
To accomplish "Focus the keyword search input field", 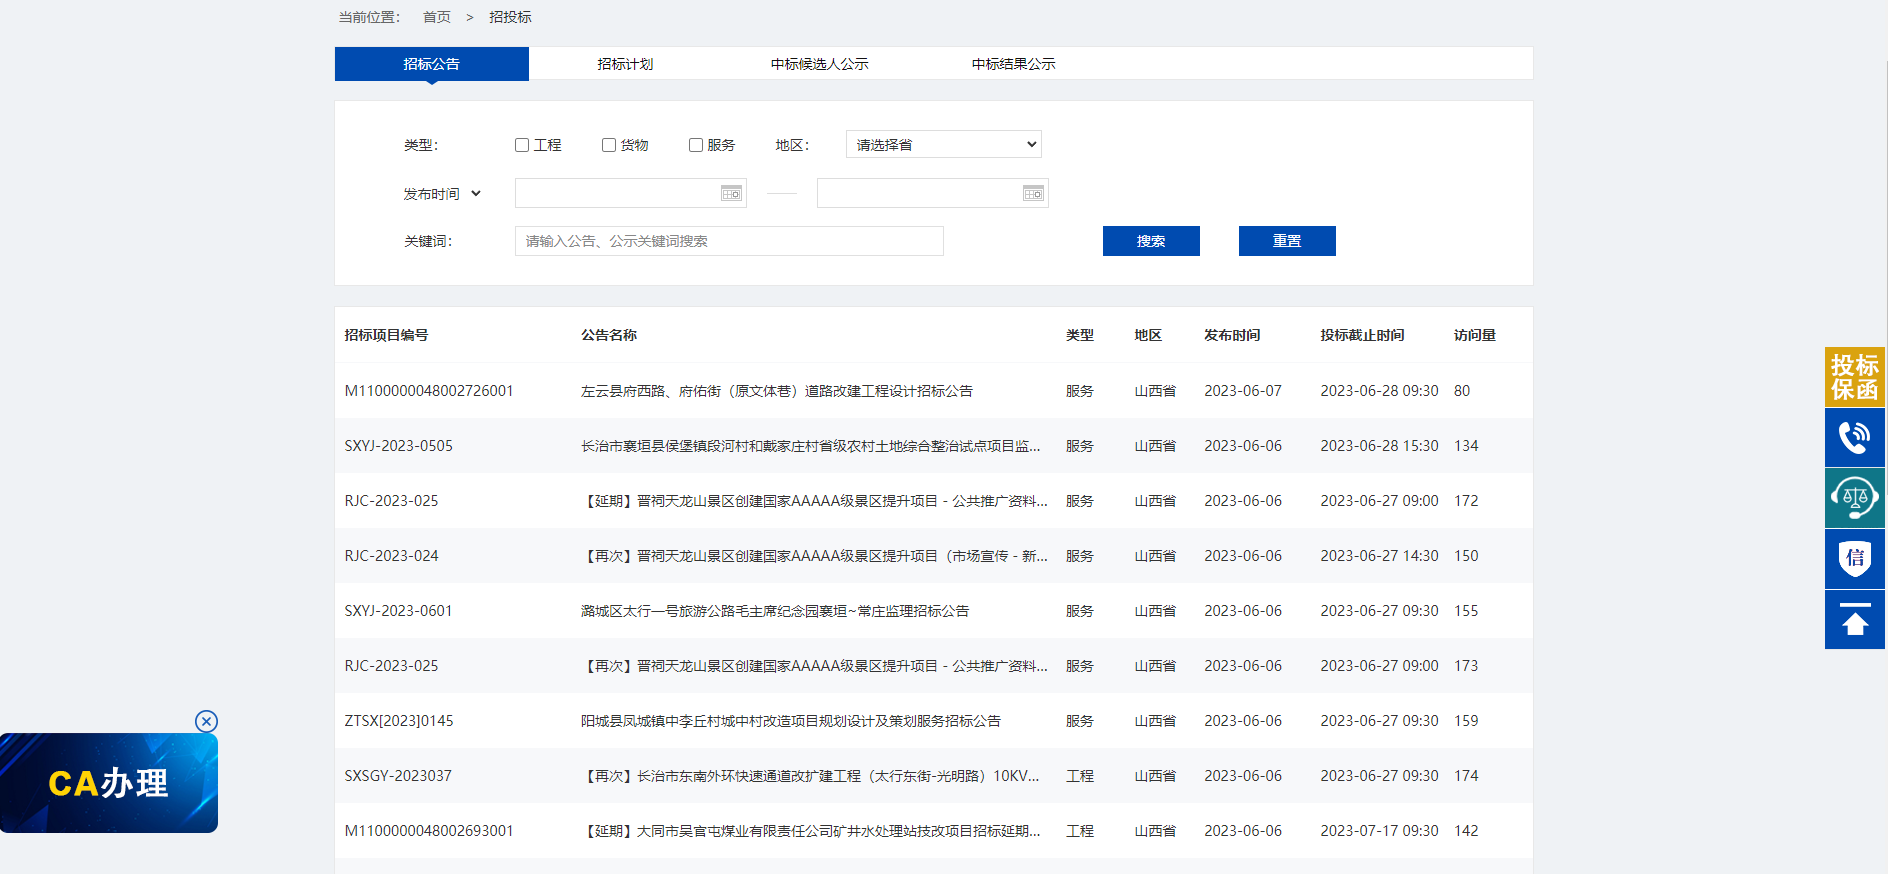I will [729, 241].
